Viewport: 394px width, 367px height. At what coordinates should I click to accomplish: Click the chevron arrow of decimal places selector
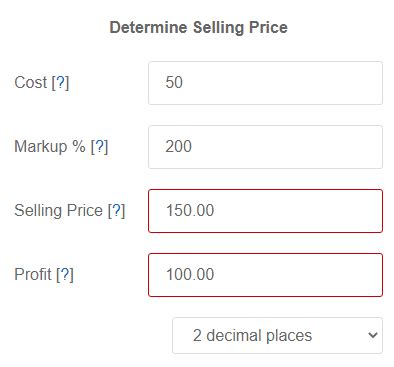click(373, 335)
